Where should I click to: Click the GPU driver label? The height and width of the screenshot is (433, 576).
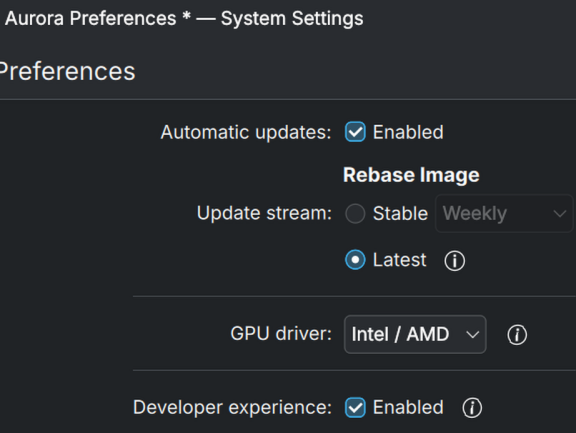281,334
